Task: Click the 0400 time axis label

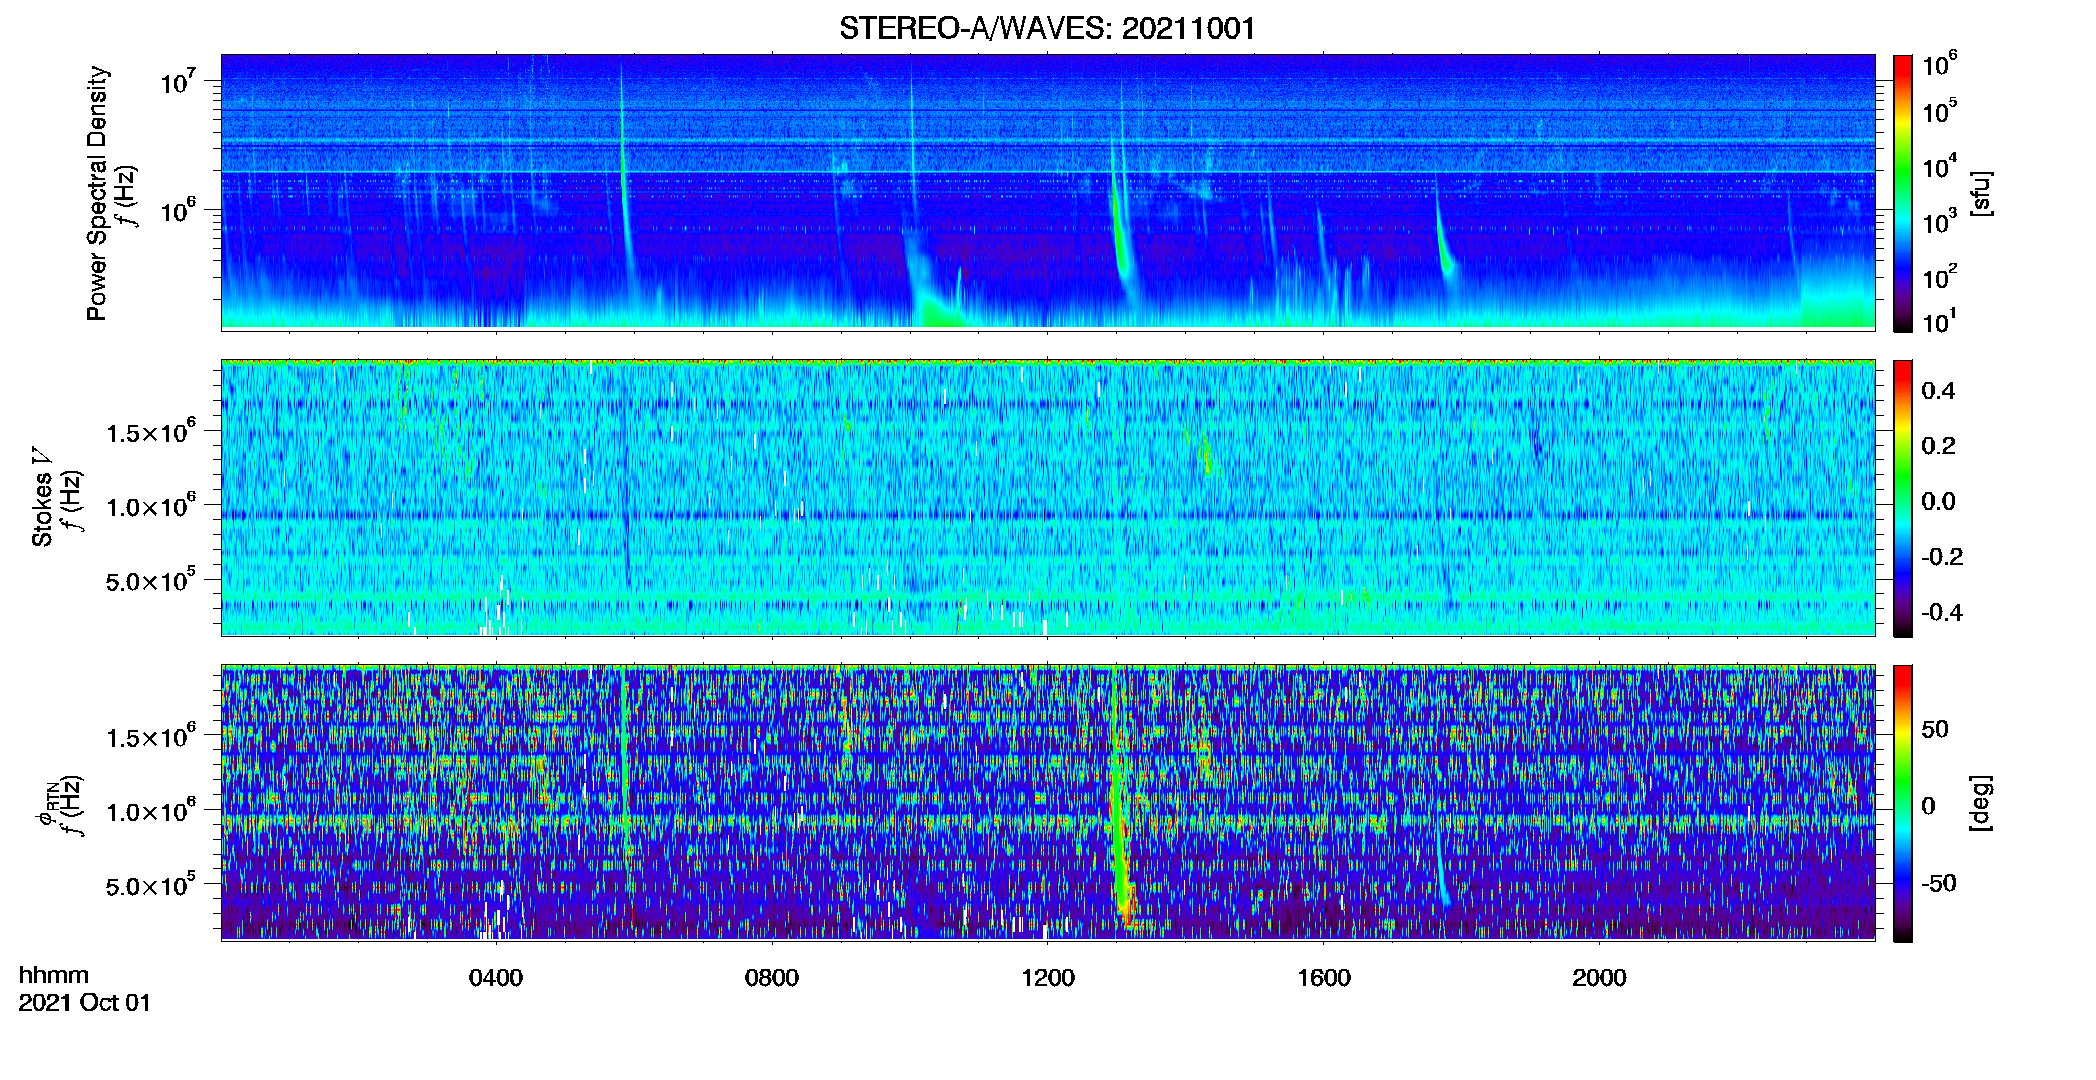Action: coord(496,978)
